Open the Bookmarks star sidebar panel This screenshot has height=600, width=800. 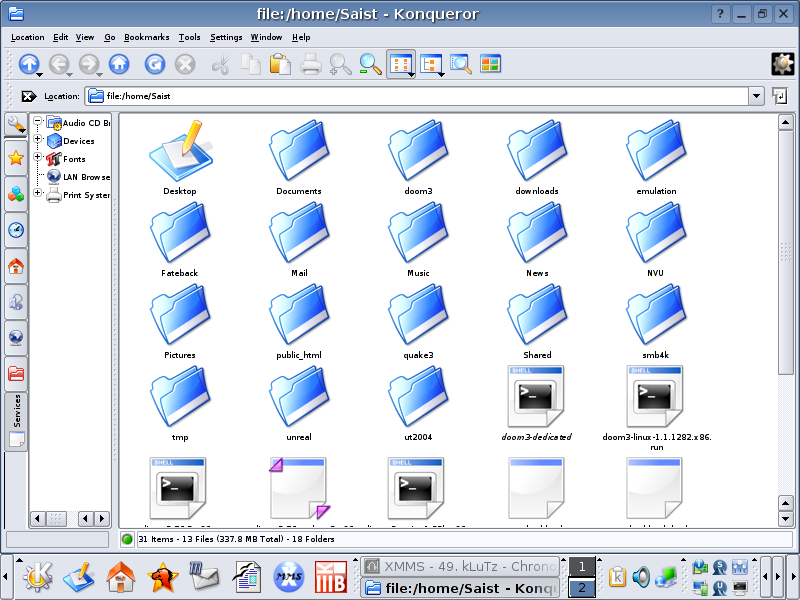pyautogui.click(x=16, y=158)
